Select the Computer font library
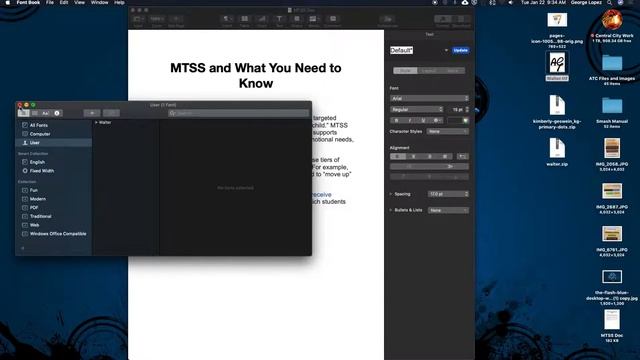The height and width of the screenshot is (360, 640). [40, 134]
